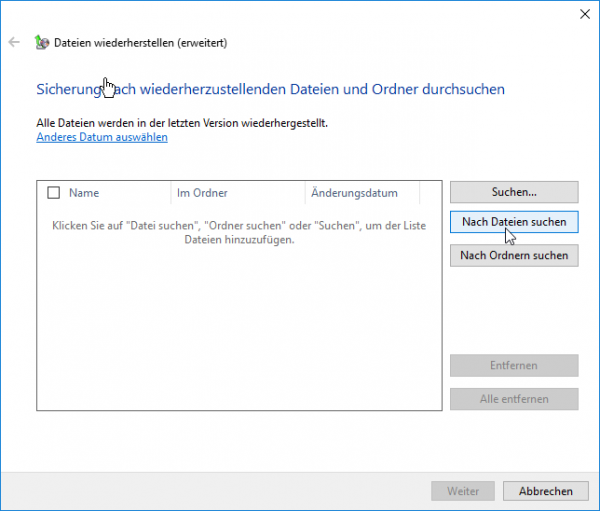
Task: Click the back arrow in the title area
Action: (x=14, y=42)
